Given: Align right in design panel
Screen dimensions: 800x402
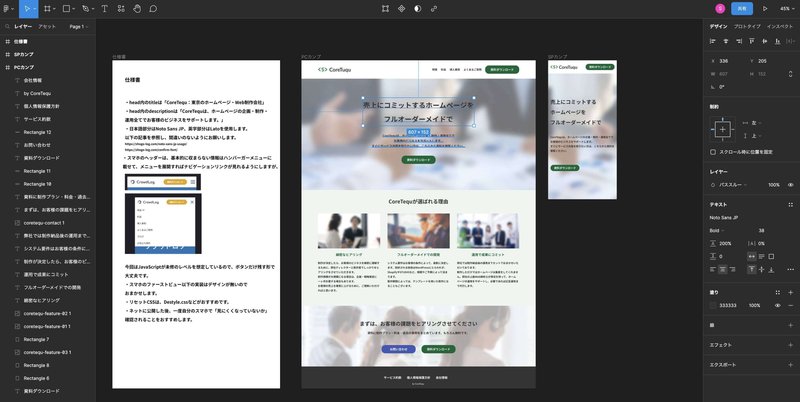Looking at the screenshot, I should 739,41.
